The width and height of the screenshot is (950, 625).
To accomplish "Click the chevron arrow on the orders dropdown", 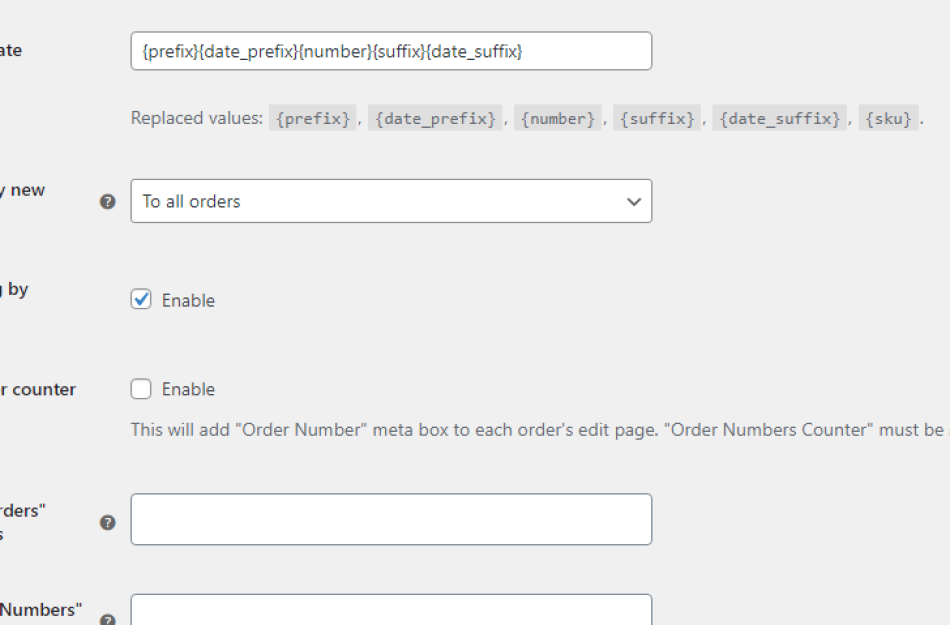I will click(x=633, y=201).
